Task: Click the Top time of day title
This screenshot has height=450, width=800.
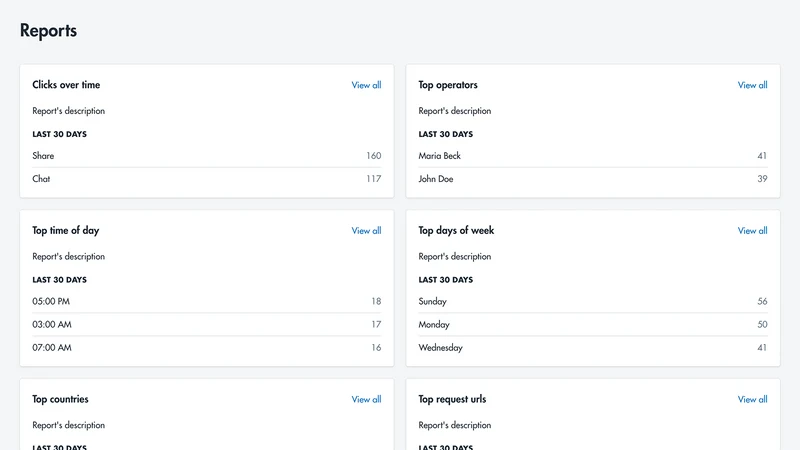Action: pyautogui.click(x=66, y=230)
